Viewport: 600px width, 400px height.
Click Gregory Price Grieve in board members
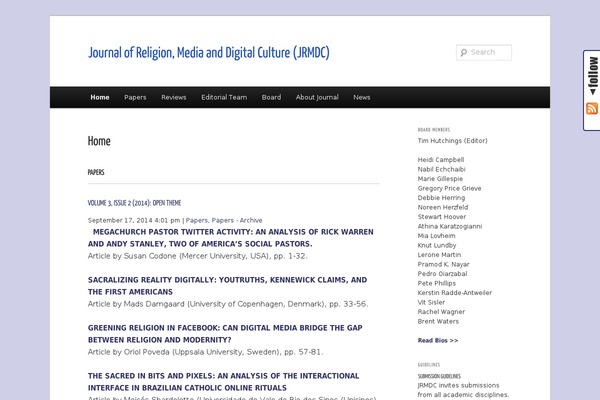[449, 188]
